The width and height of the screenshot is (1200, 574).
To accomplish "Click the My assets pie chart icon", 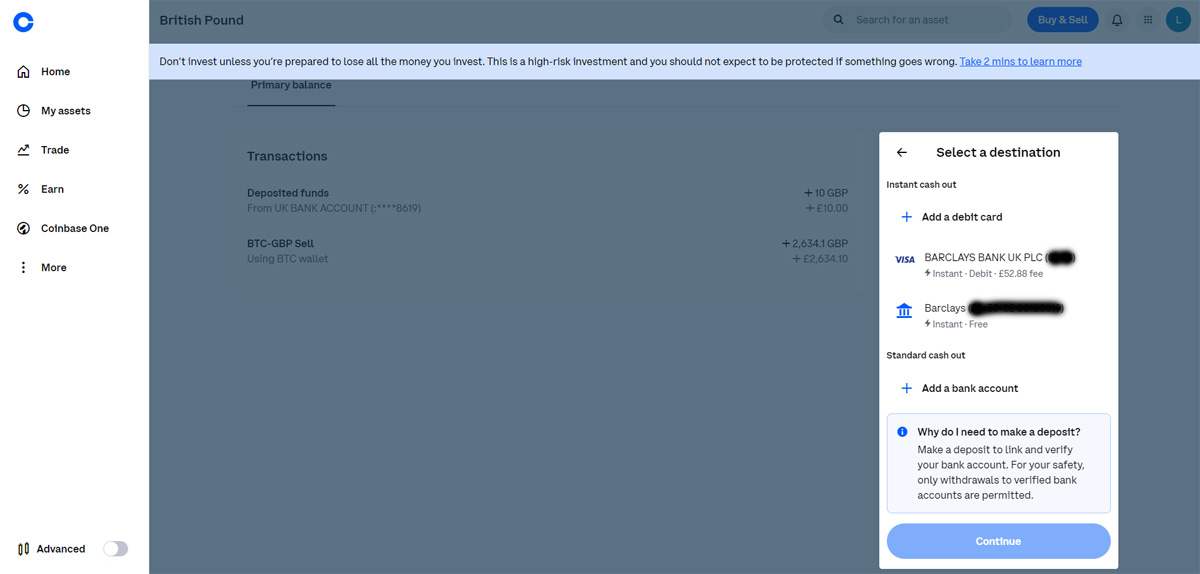I will [24, 111].
